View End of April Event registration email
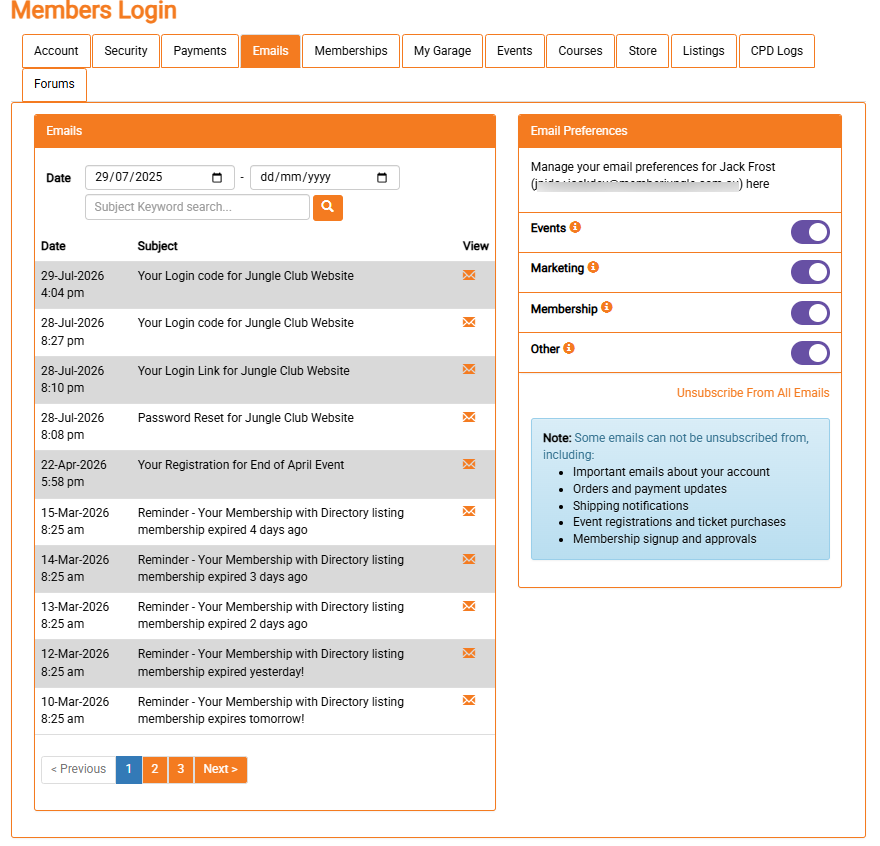Image resolution: width=880 pixels, height=846 pixels. [x=469, y=464]
